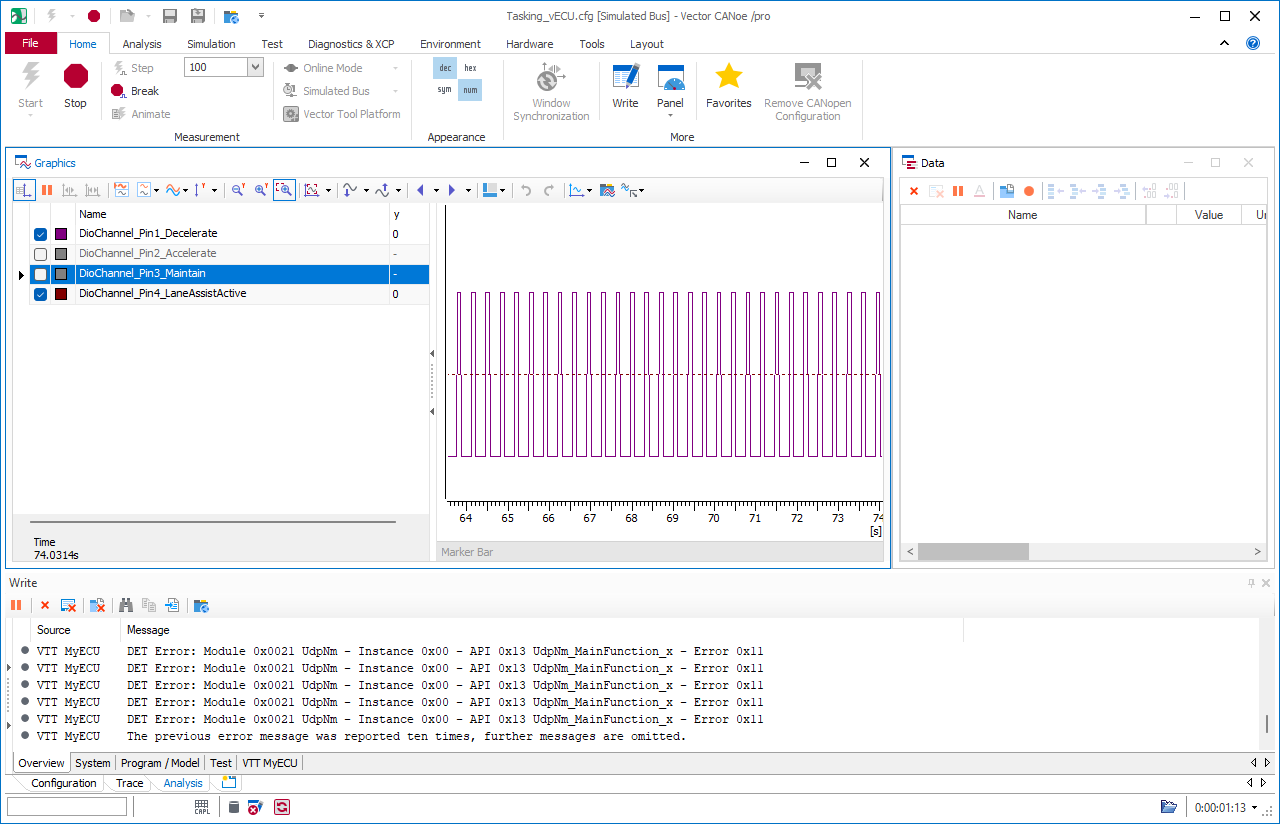Expand the DioChannel_Pin3_Maintain row arrow

point(21,274)
